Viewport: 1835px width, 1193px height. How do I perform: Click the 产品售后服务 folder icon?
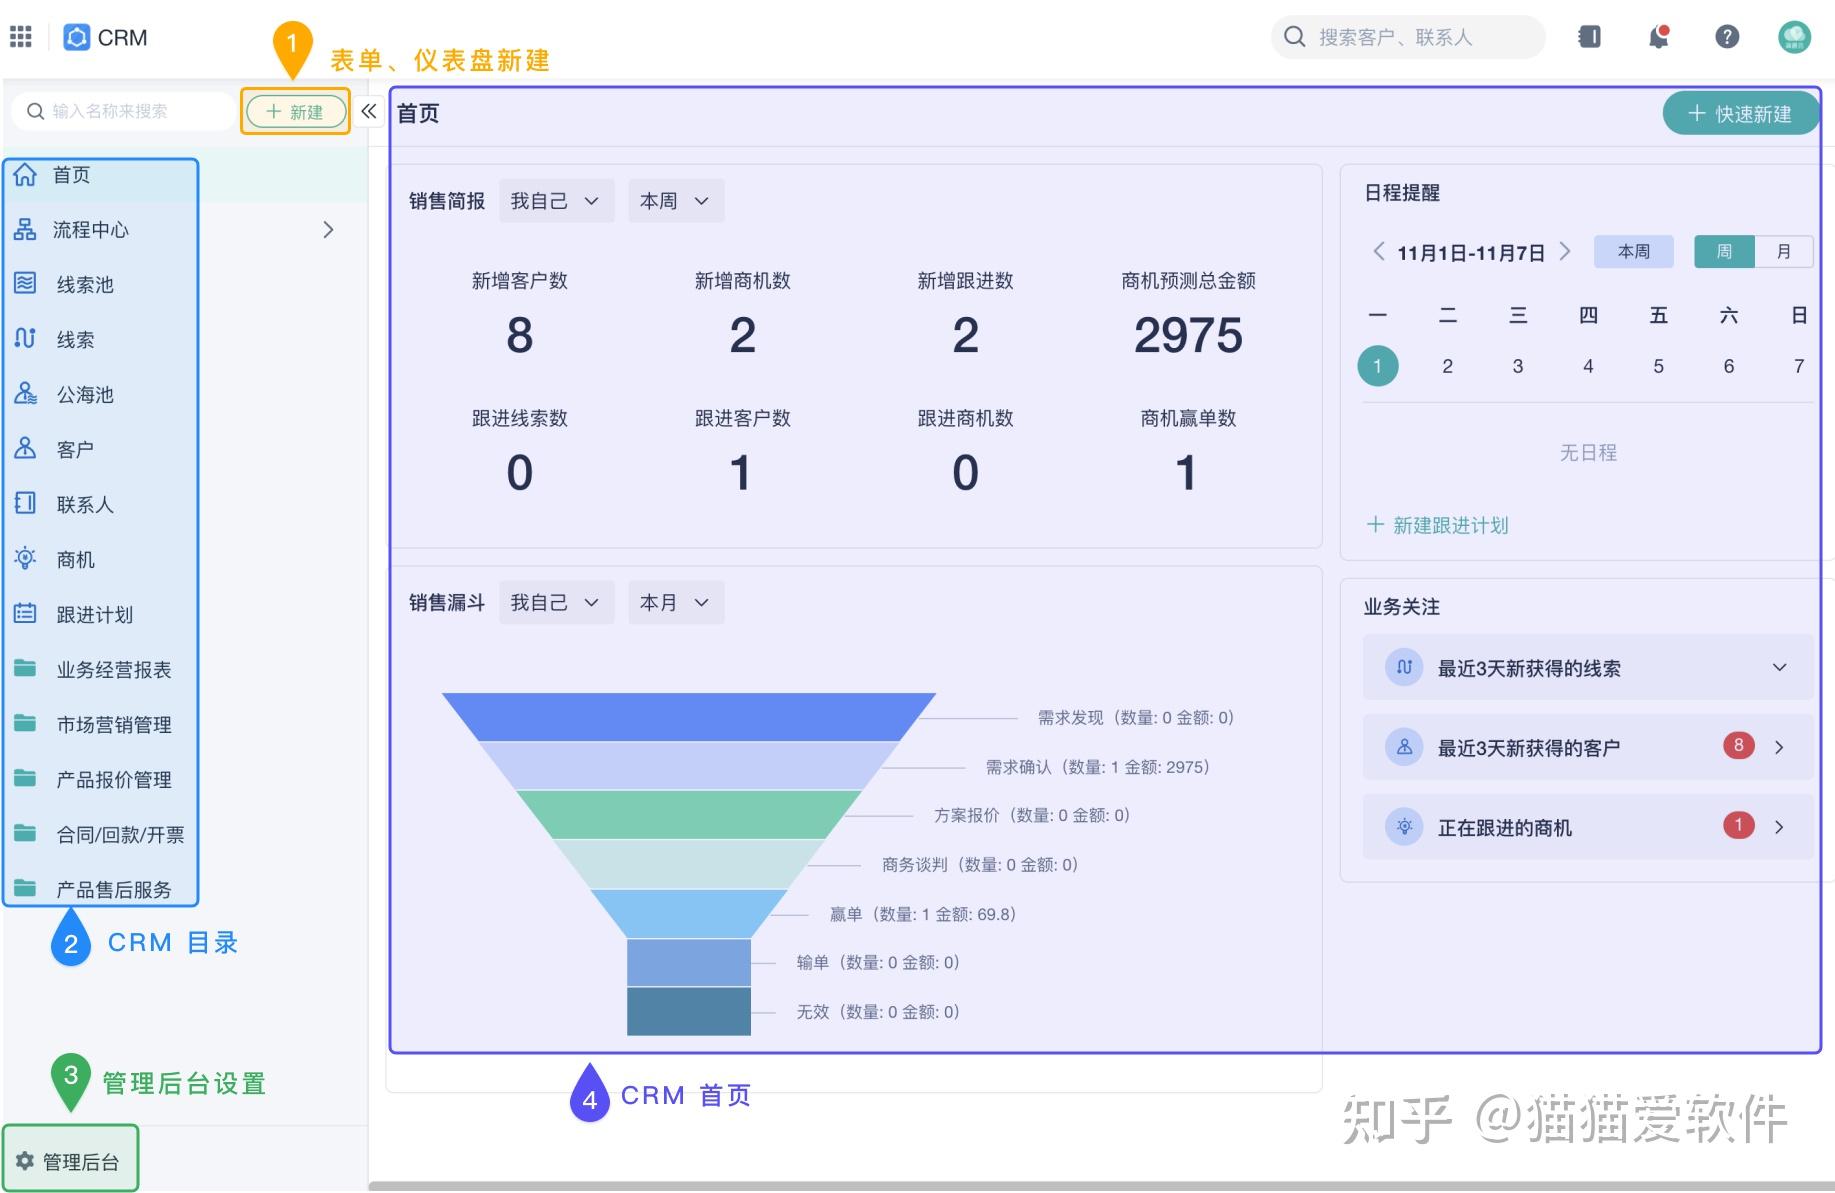(x=25, y=888)
